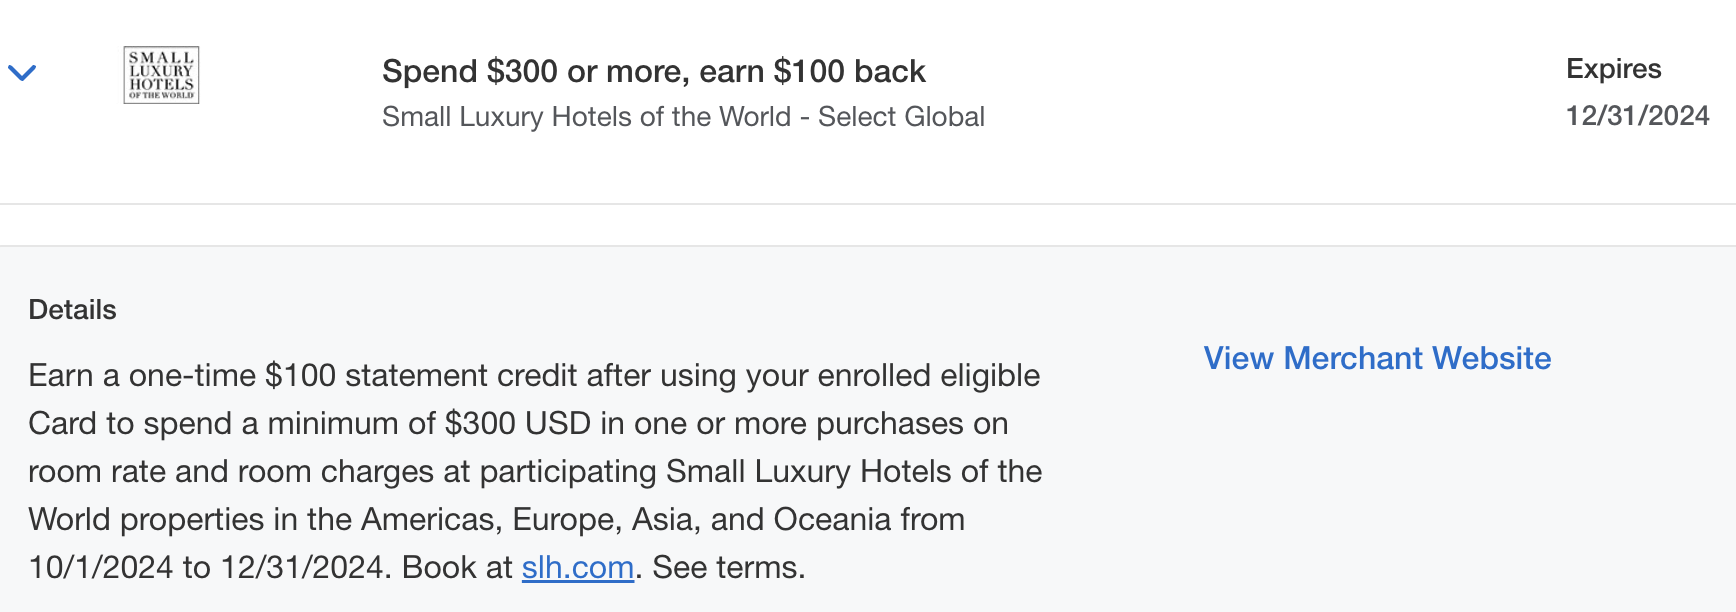Click the disclosure arrow above the Details panel
The width and height of the screenshot is (1736, 612).
click(x=22, y=72)
